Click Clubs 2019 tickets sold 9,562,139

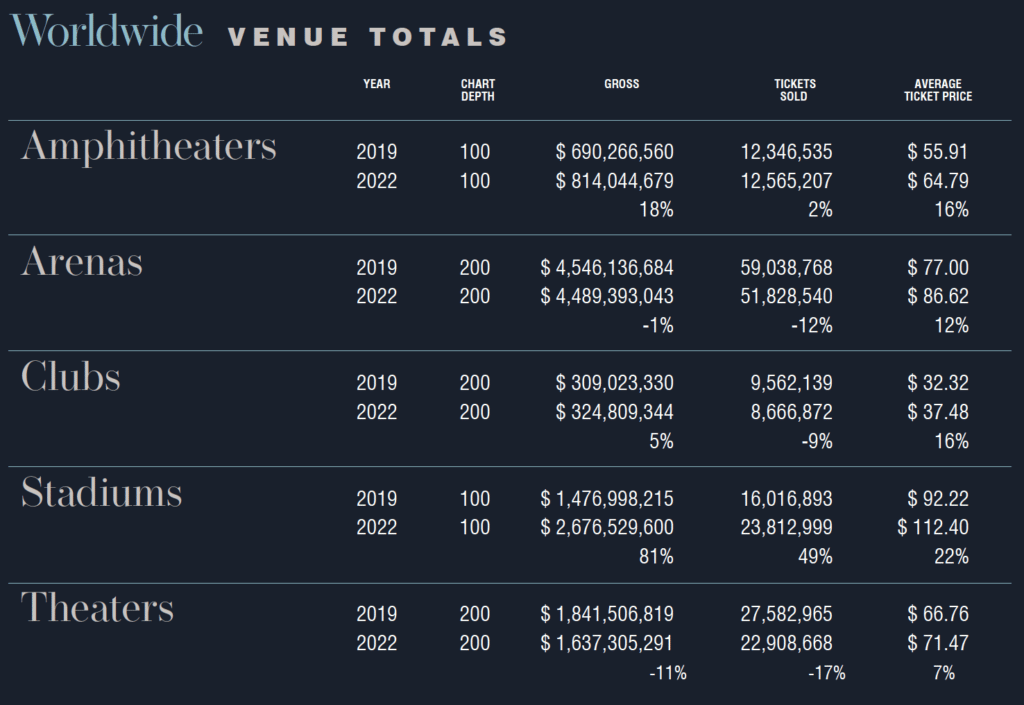[790, 383]
